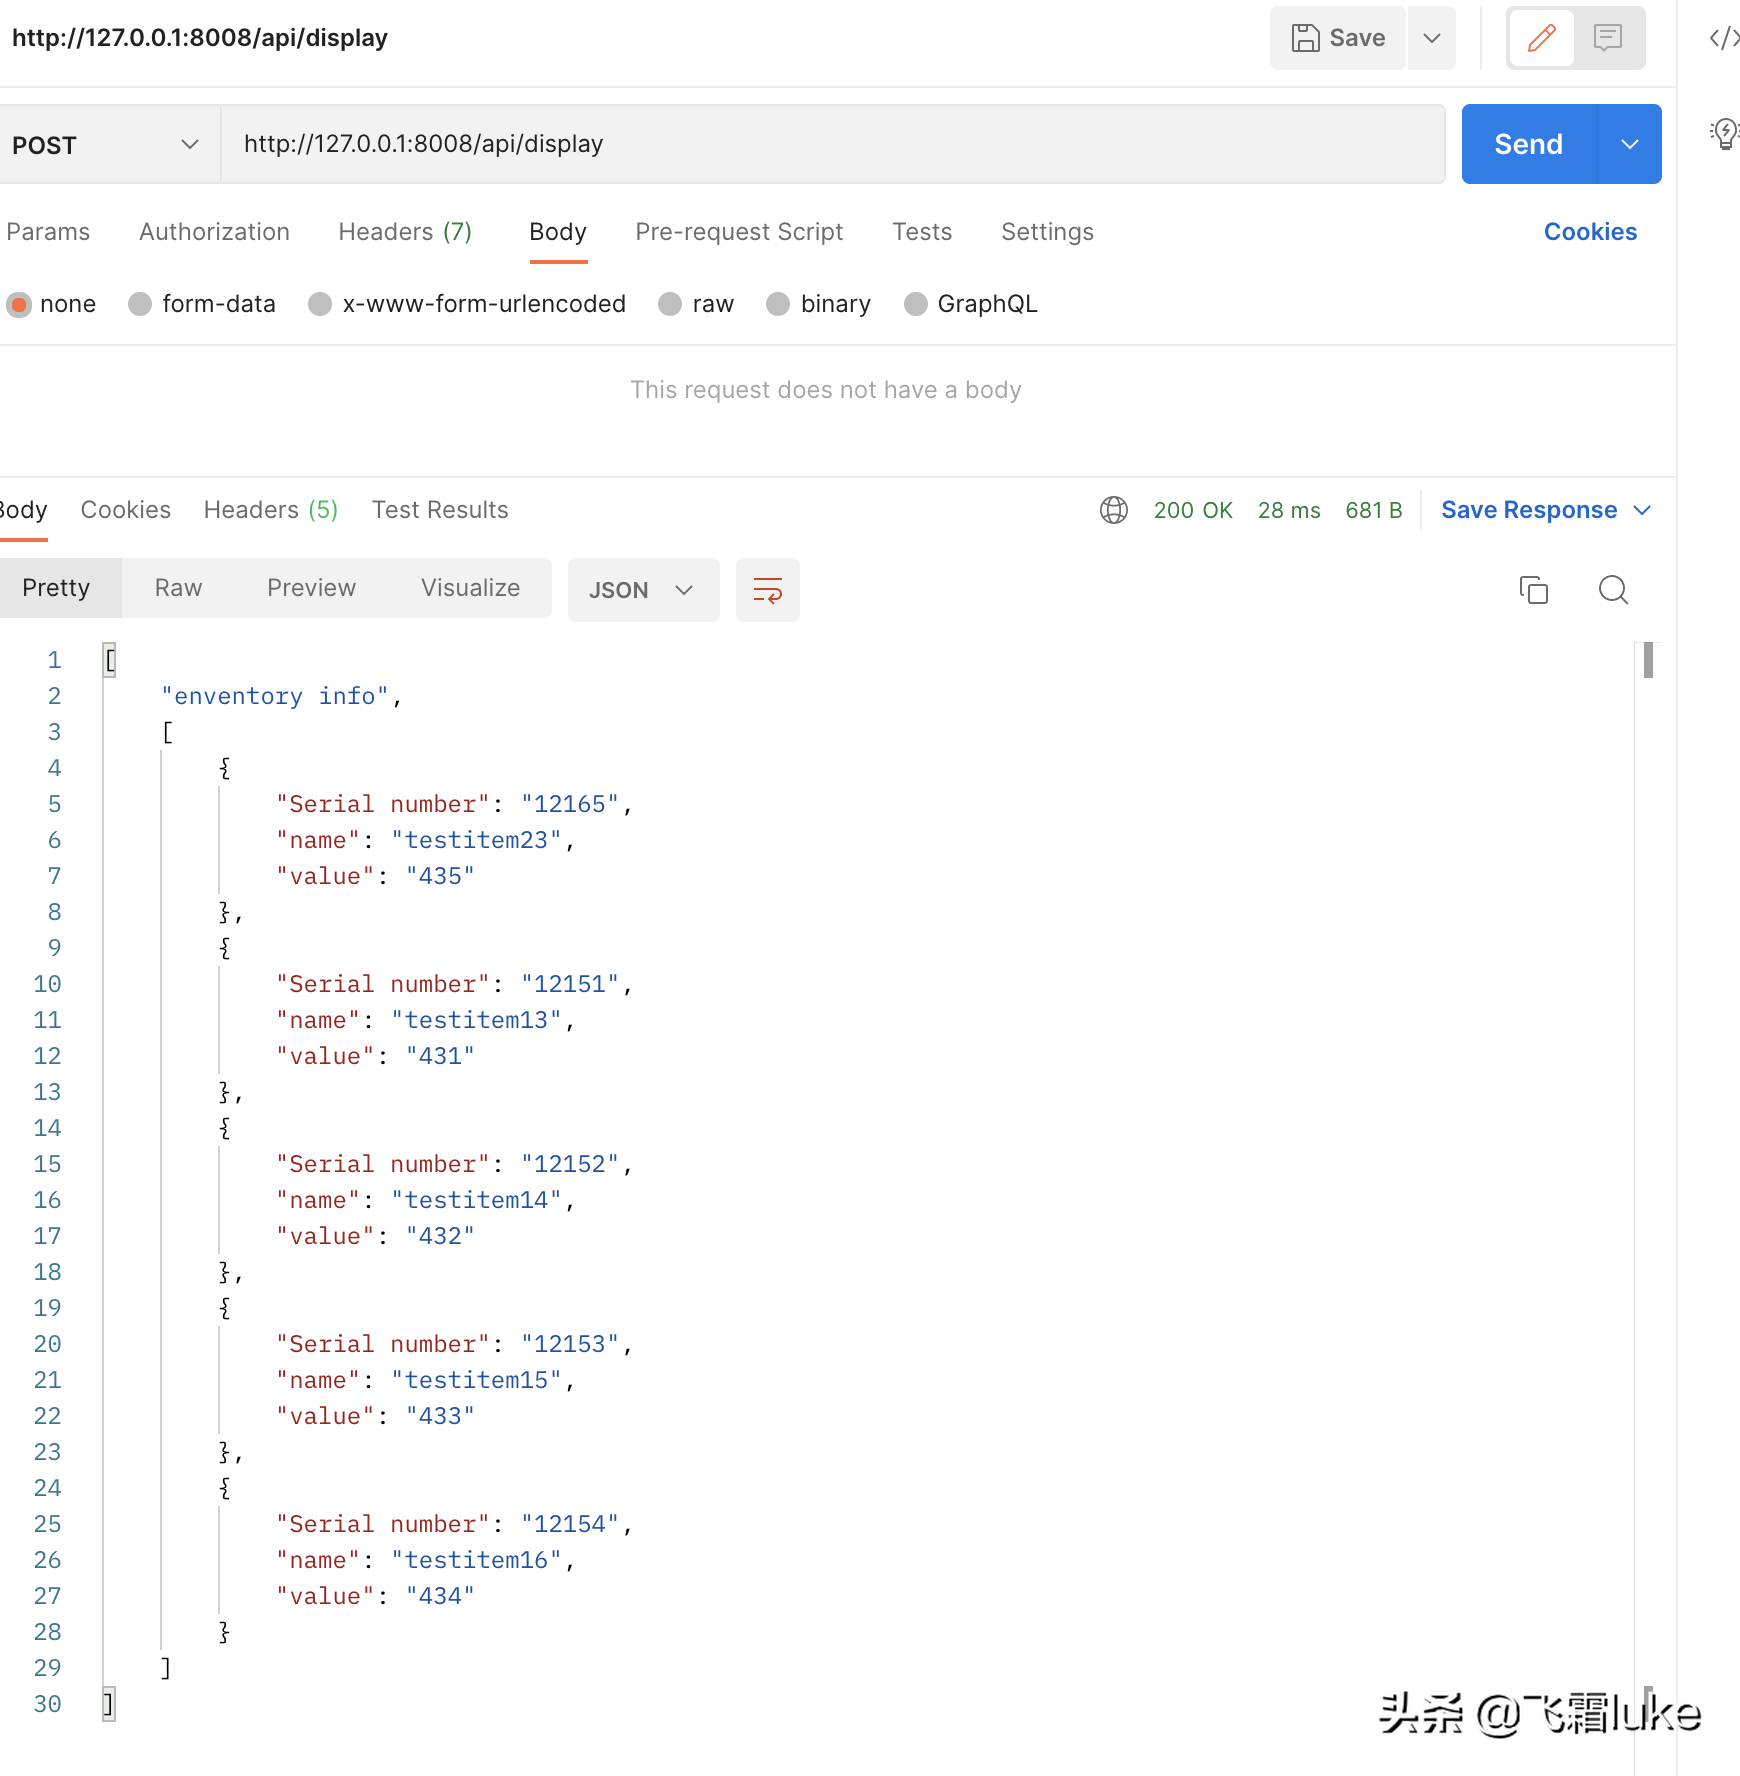
Task: Open the comments icon
Action: tap(1608, 38)
